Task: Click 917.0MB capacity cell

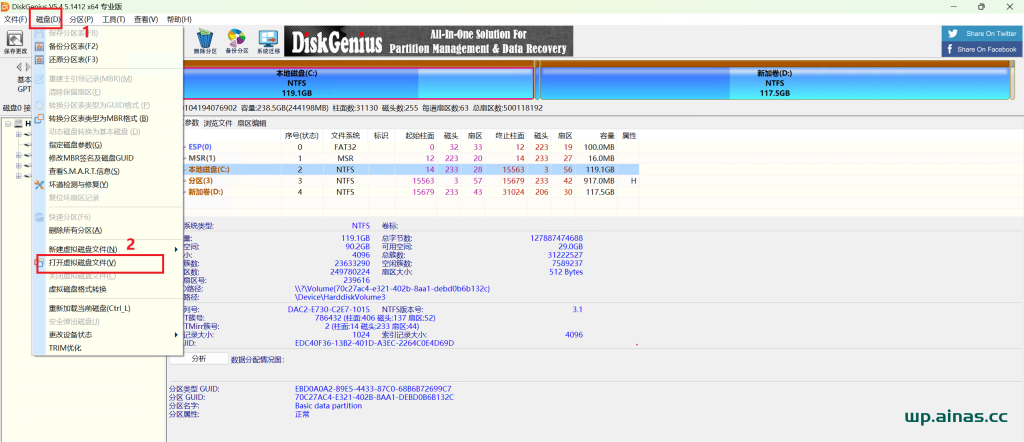Action: (x=600, y=180)
